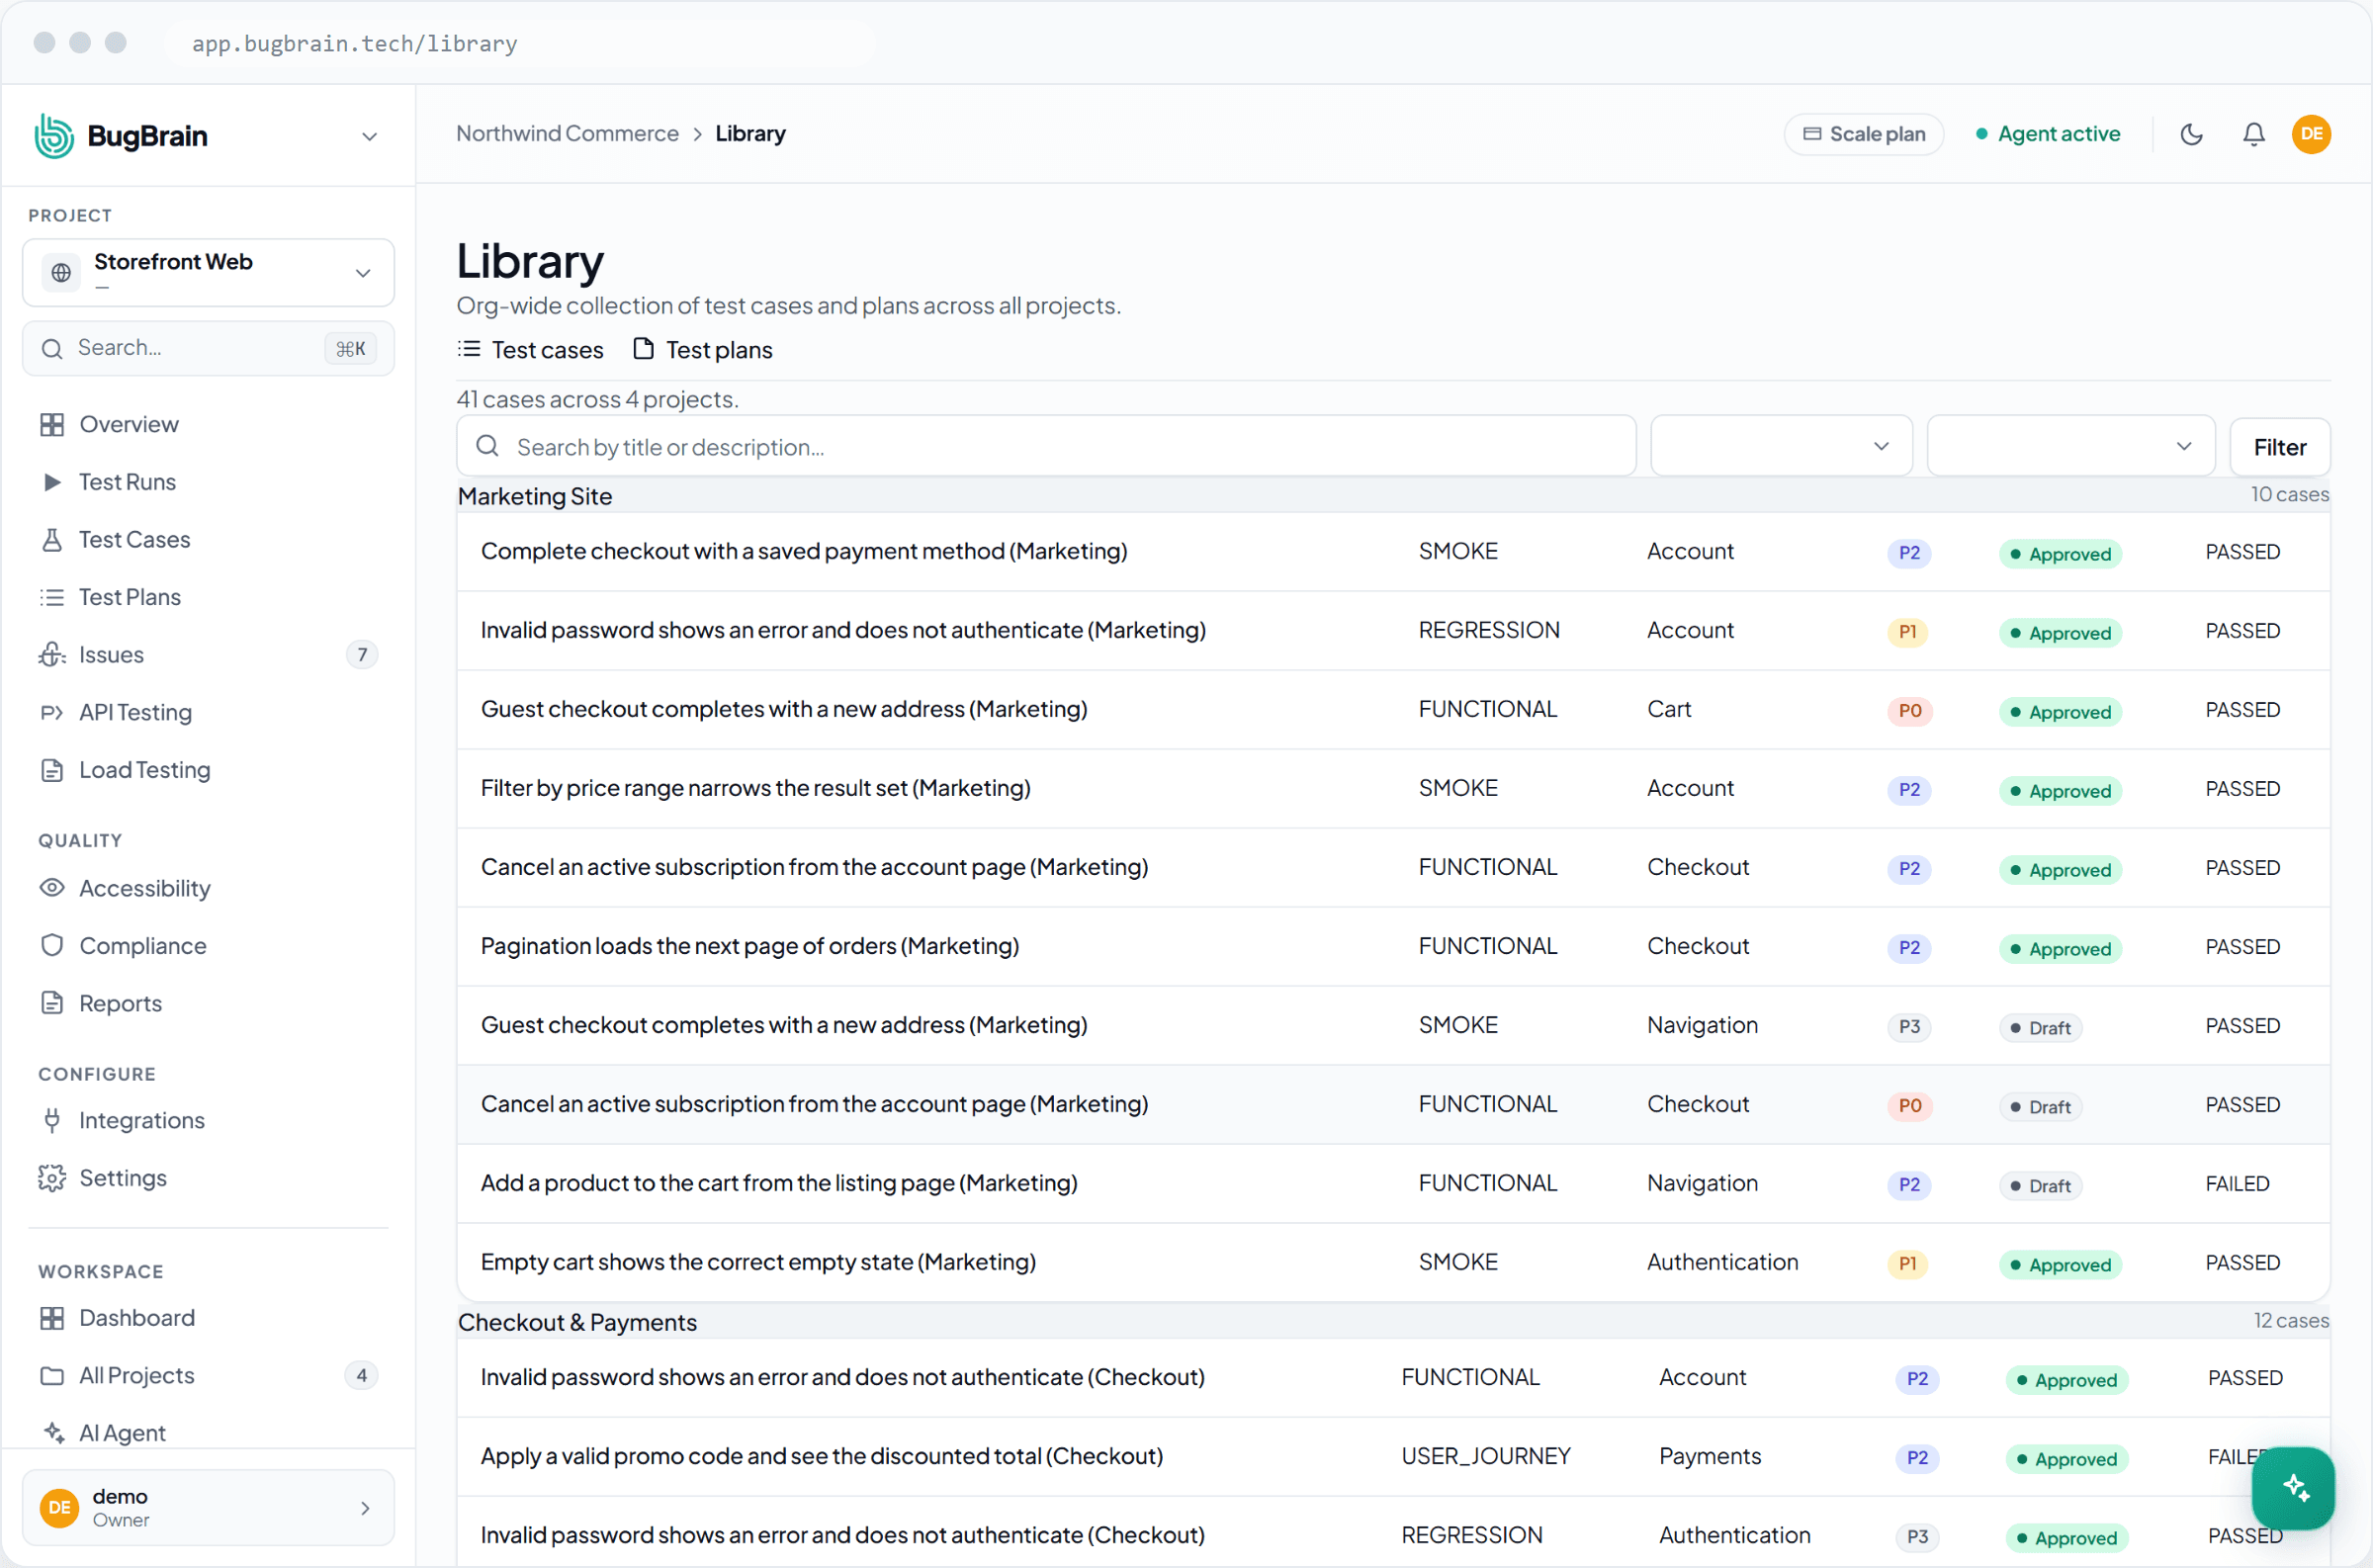
Task: Click Approved status on Pagination row
Action: coord(2060,949)
